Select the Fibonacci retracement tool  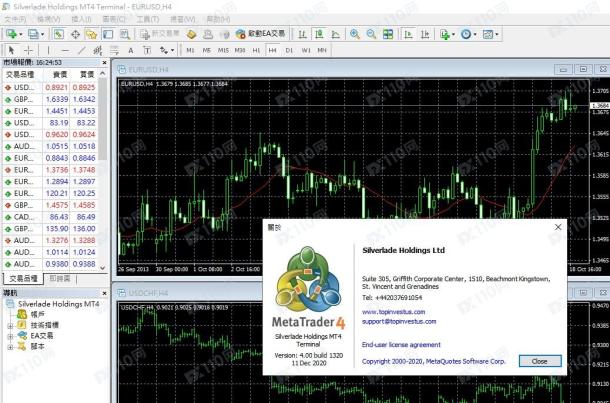pos(114,50)
